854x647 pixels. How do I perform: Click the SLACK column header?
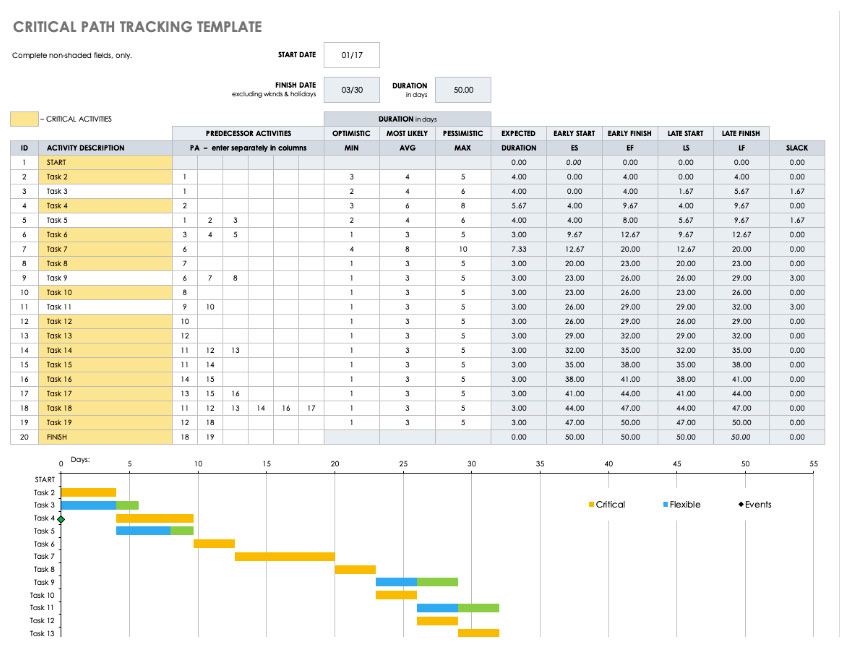pyautogui.click(x=797, y=148)
